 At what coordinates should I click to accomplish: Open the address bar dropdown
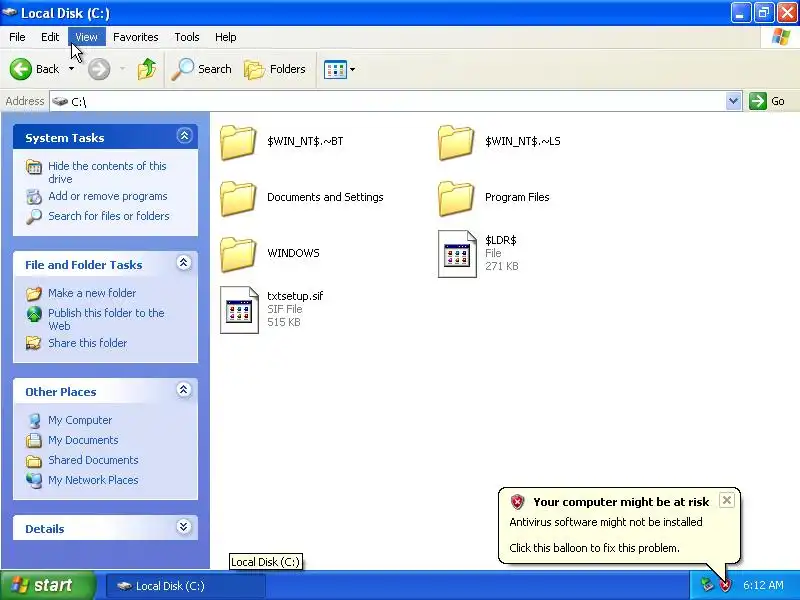[x=733, y=101]
